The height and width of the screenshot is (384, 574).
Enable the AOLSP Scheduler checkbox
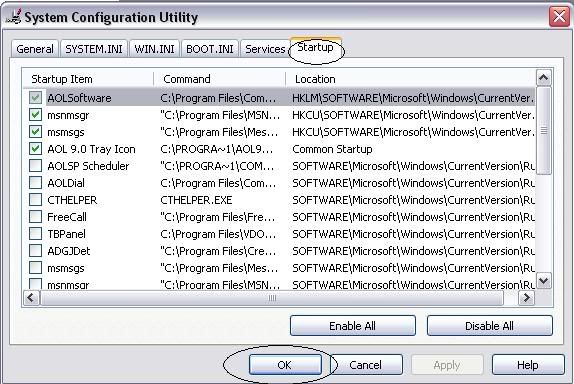(36, 166)
